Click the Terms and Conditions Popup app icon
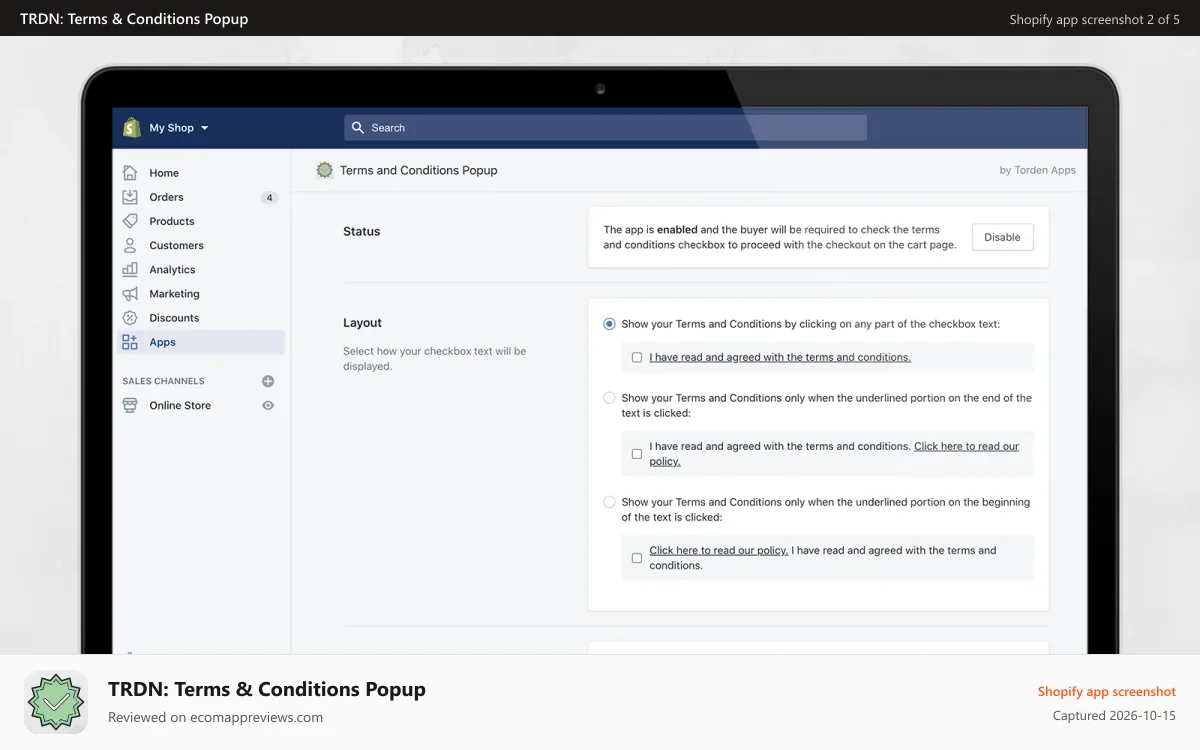The width and height of the screenshot is (1200, 750). coord(325,170)
